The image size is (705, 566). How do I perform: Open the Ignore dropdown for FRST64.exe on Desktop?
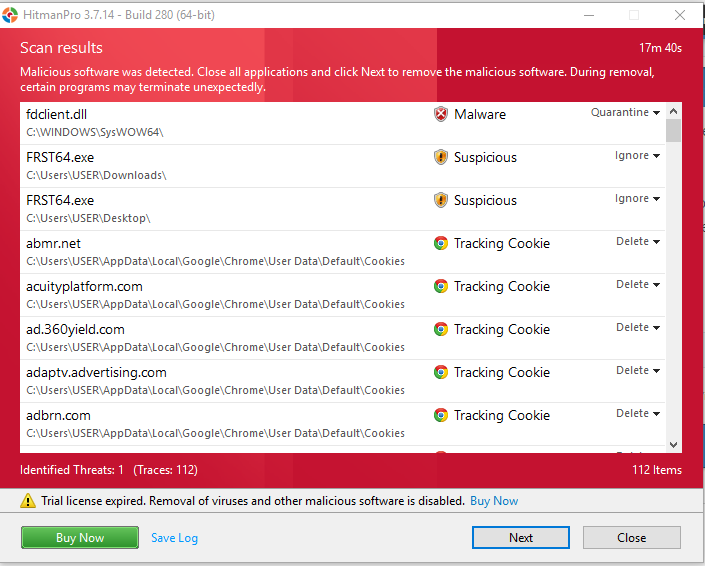point(637,198)
